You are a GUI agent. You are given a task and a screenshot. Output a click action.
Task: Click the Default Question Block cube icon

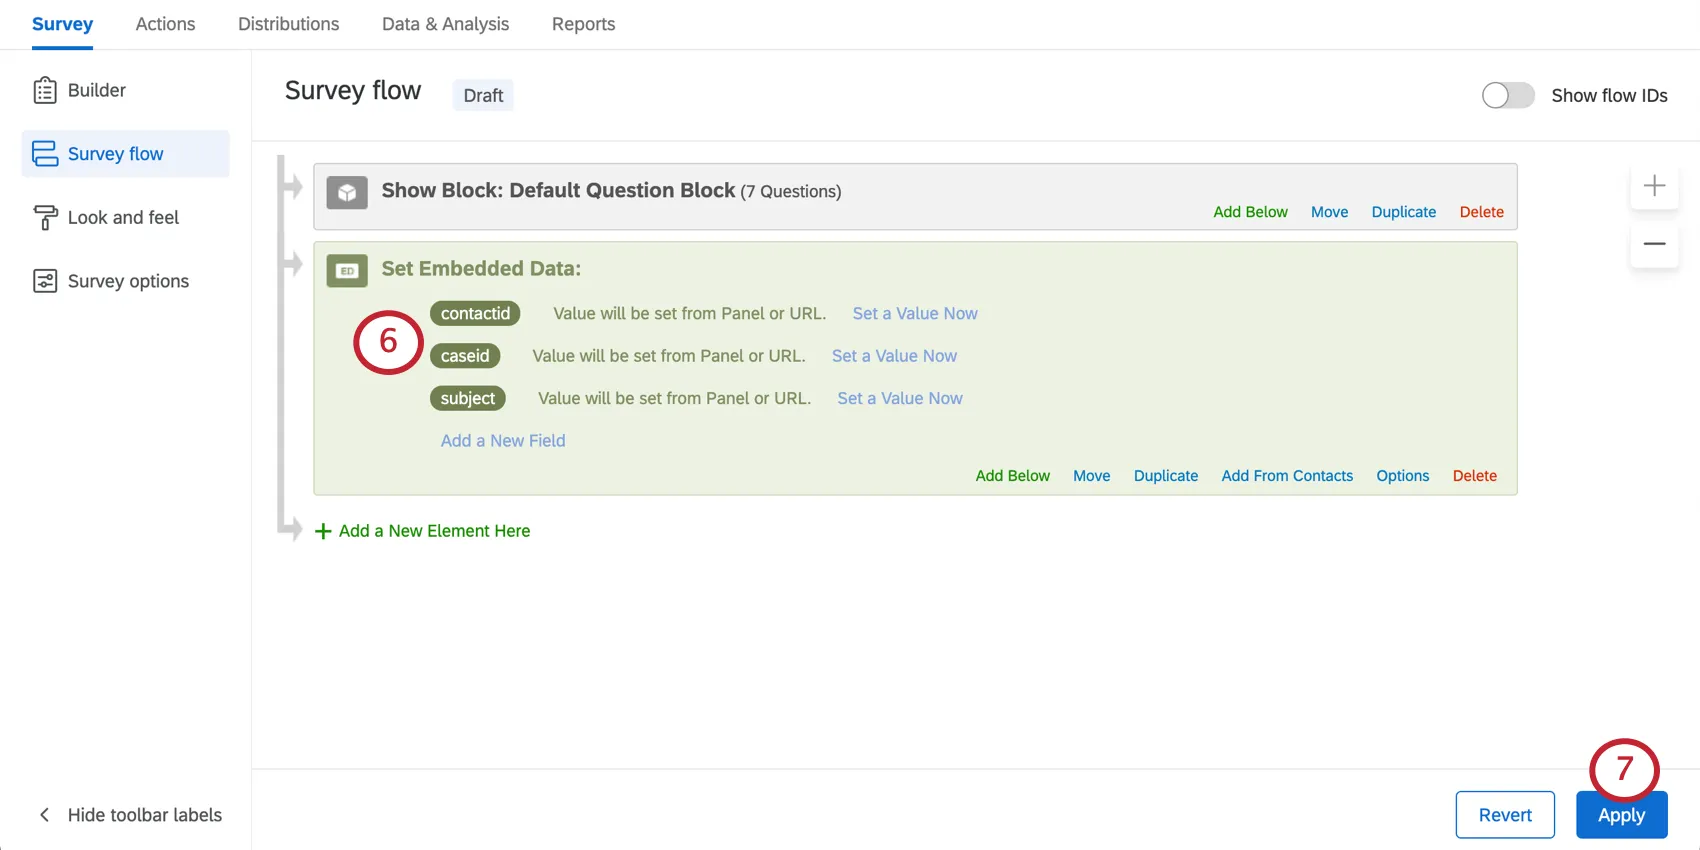pos(347,192)
